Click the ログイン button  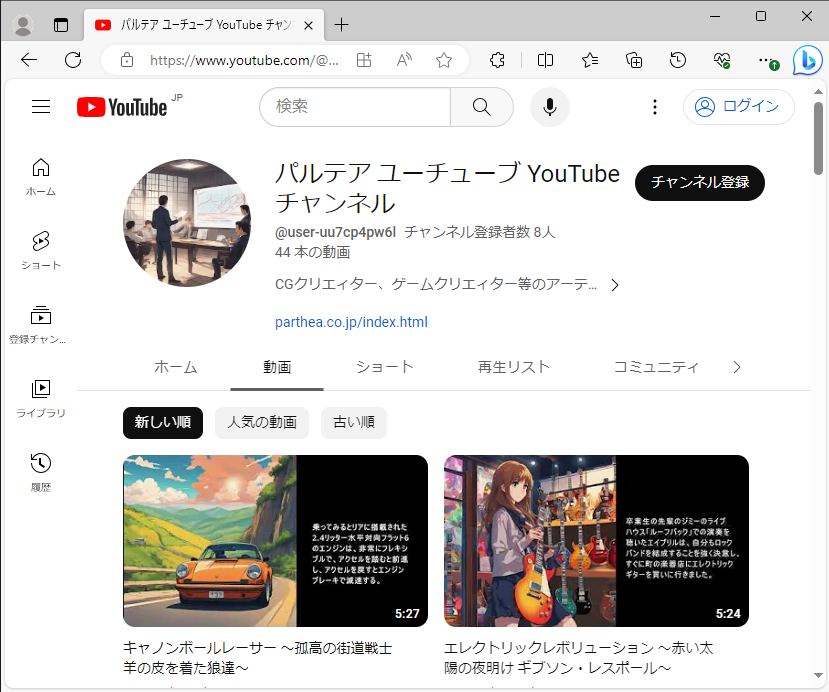[x=739, y=107]
